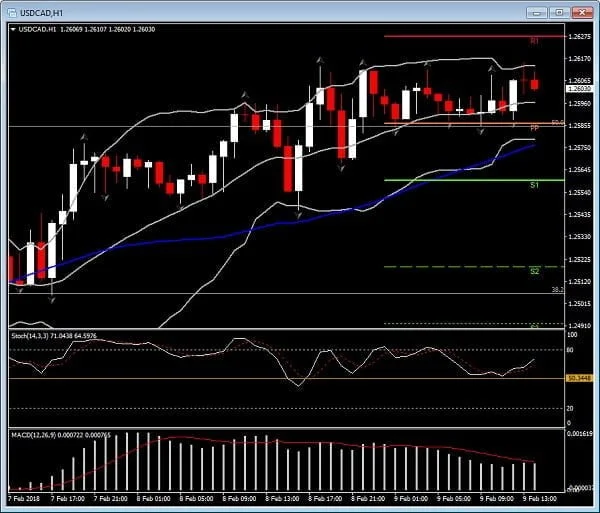
Task: Click the 1.25960 price axis value
Action: [580, 103]
